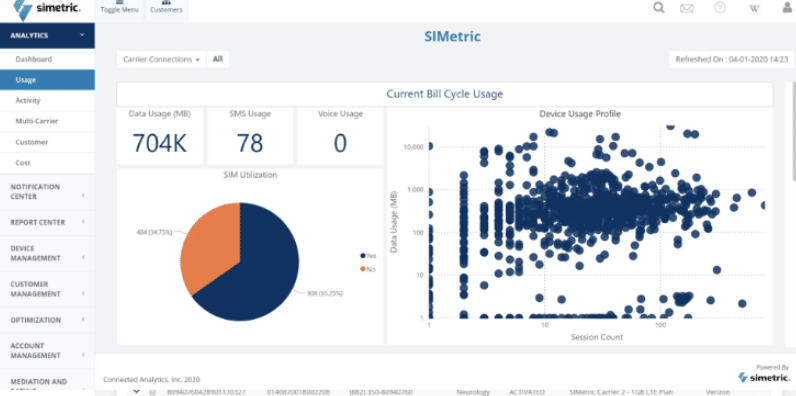Open the Carrier Connections dropdown
The image size is (796, 396).
(x=161, y=59)
